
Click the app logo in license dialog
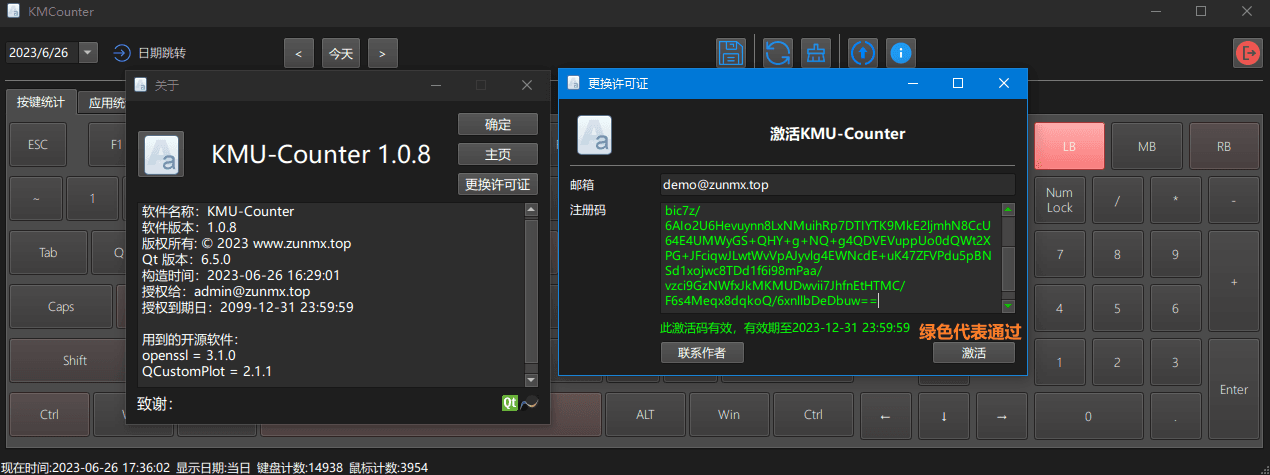click(595, 133)
